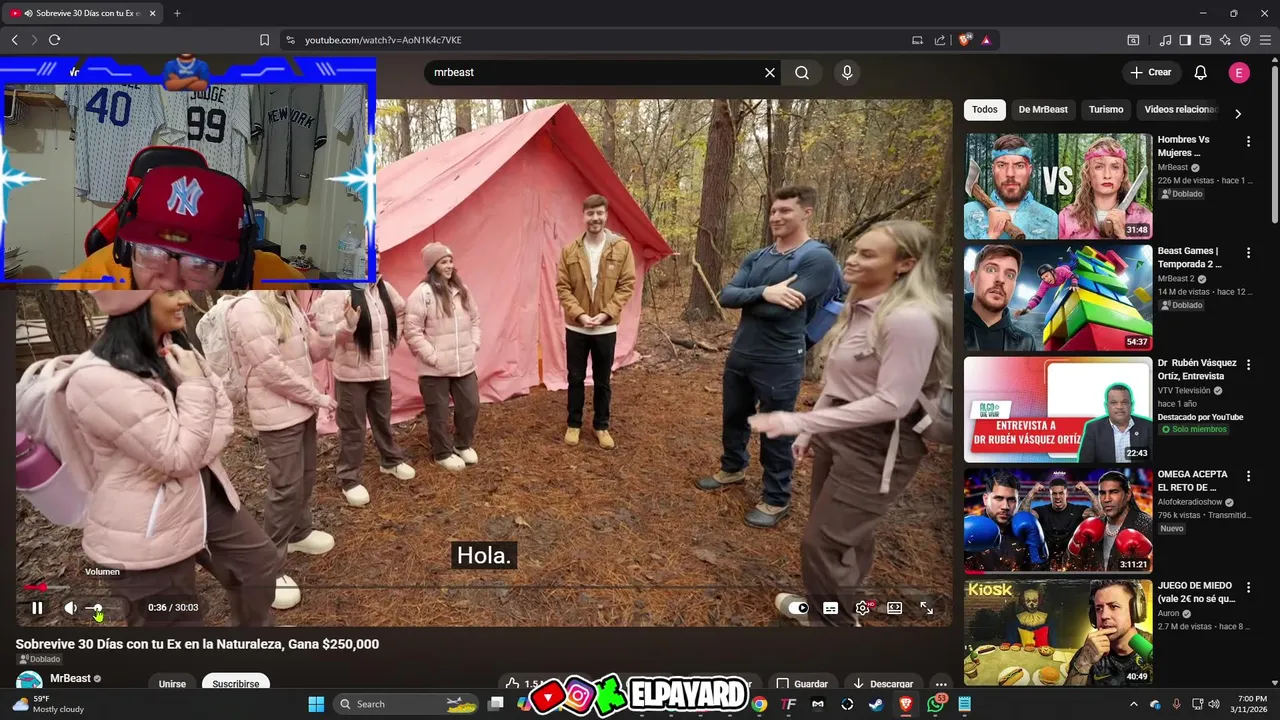Show more filter chips with right arrow
The width and height of the screenshot is (1280, 720).
tap(1238, 113)
